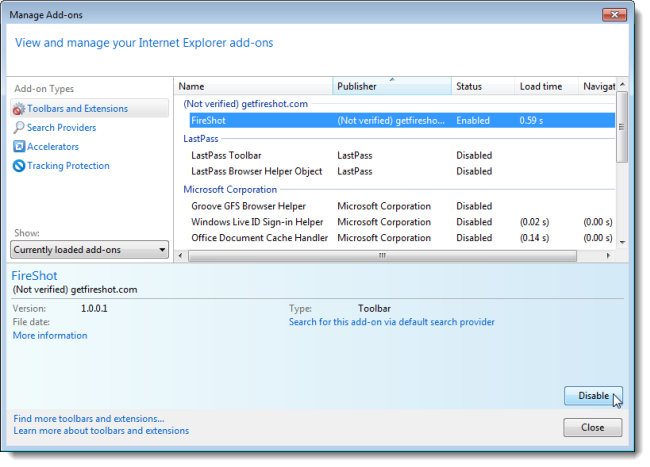Click the Search Providers magnifier icon
This screenshot has width=650, height=467.
[x=19, y=128]
